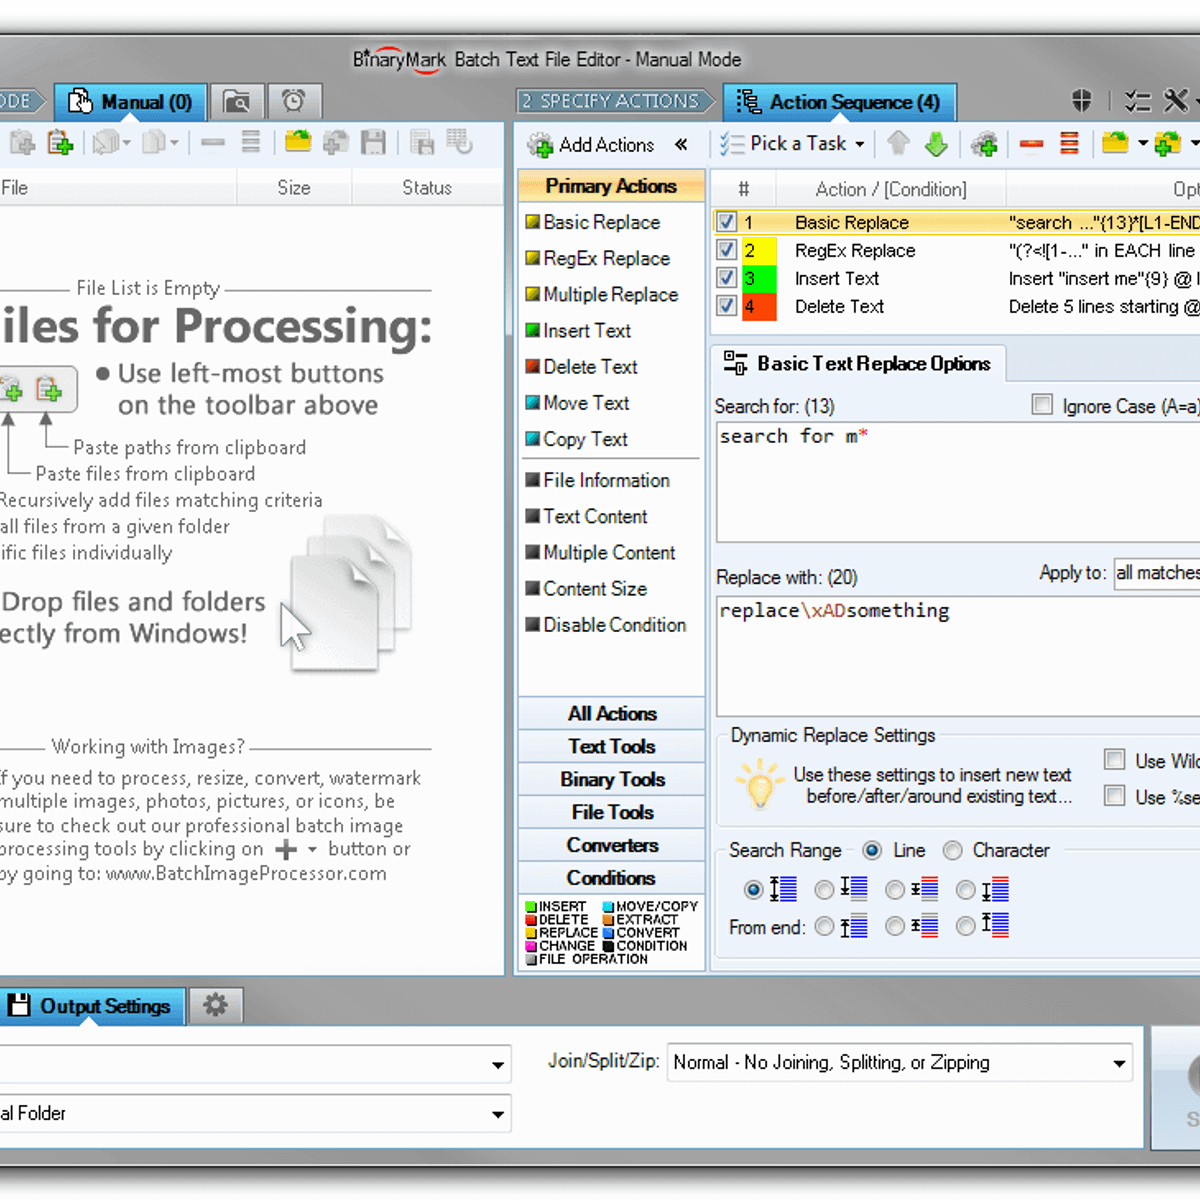This screenshot has width=1200, height=1200.
Task: Show the File Tools category
Action: [x=612, y=812]
